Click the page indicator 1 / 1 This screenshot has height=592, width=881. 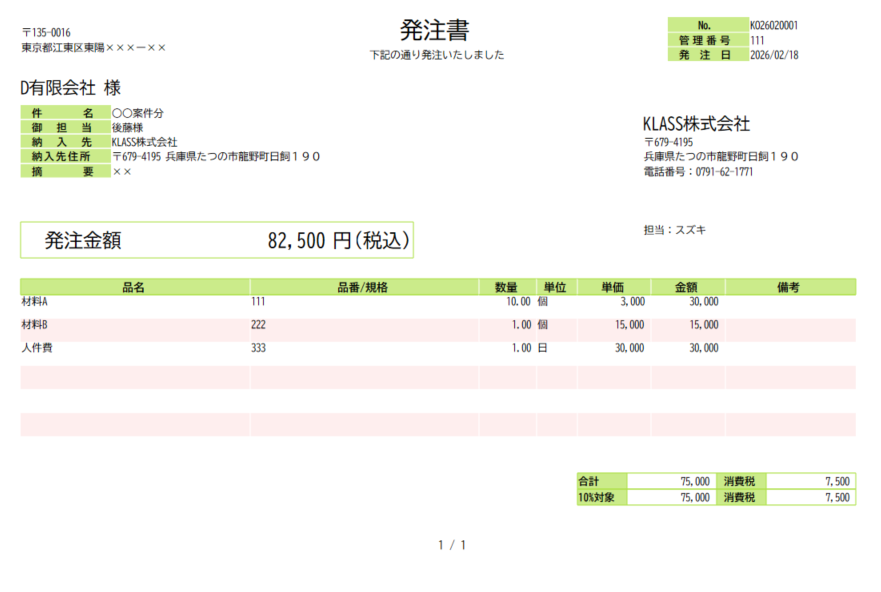click(452, 545)
